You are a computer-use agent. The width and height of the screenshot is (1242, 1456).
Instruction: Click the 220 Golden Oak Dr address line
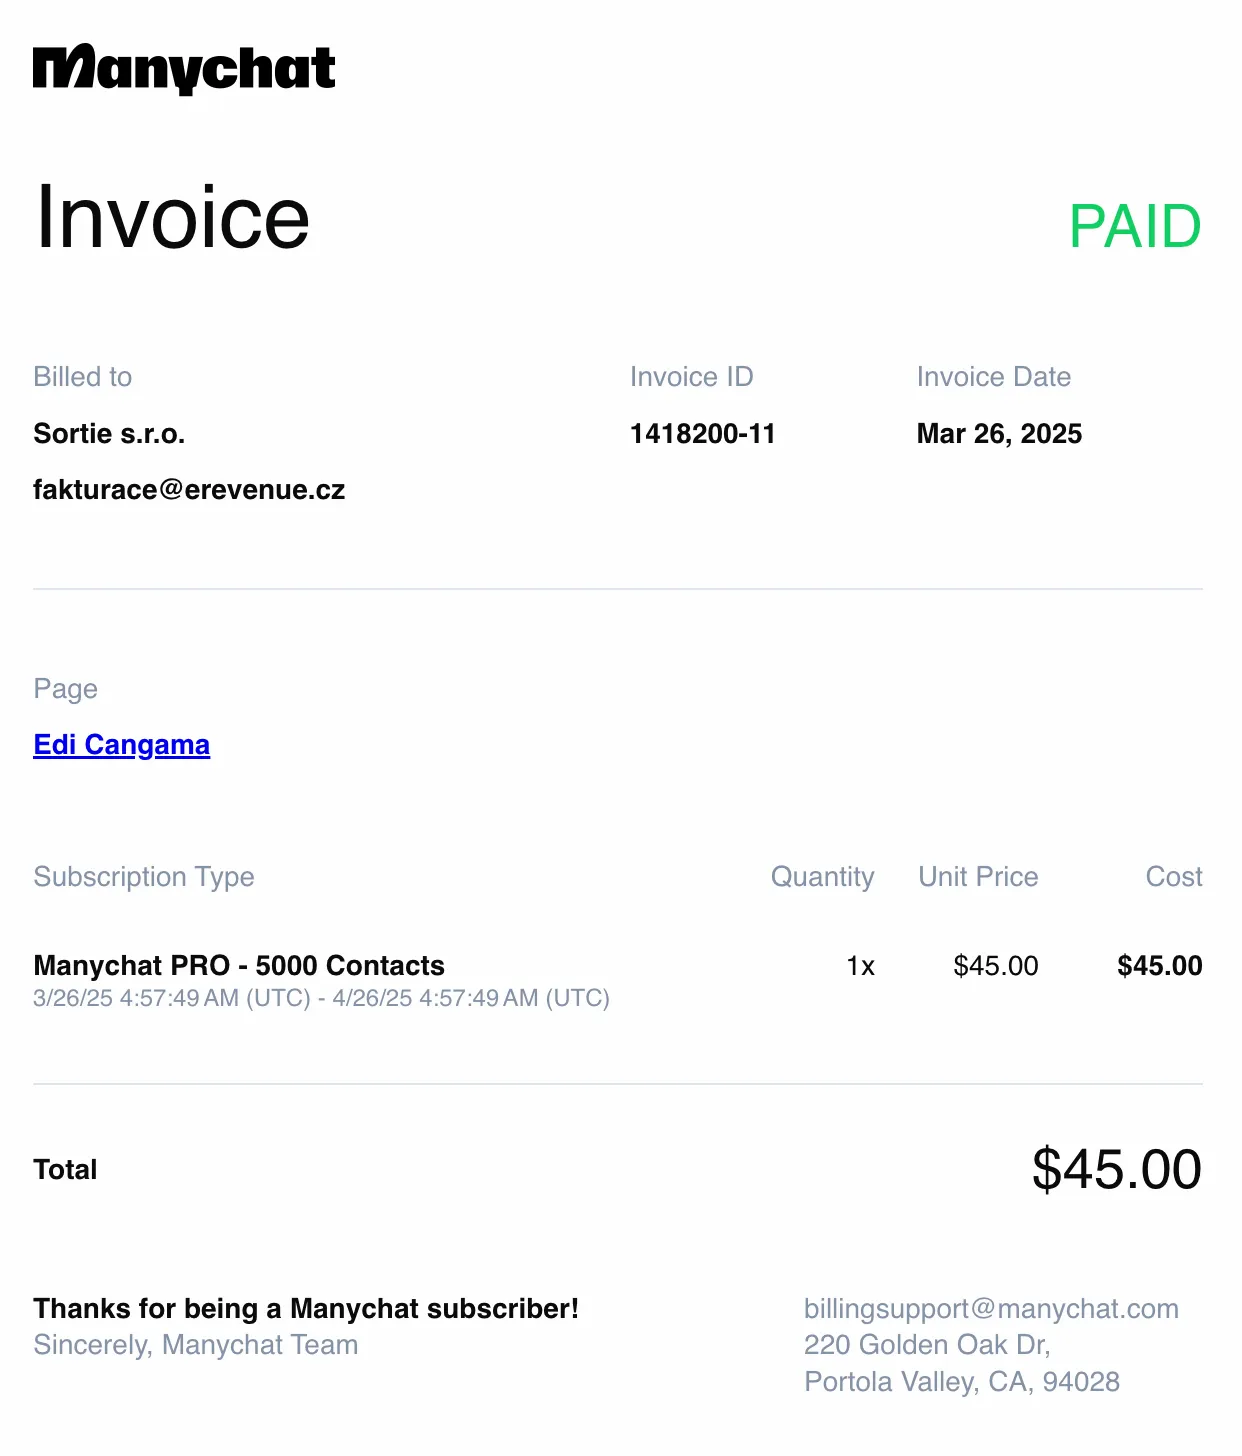coord(927,1345)
